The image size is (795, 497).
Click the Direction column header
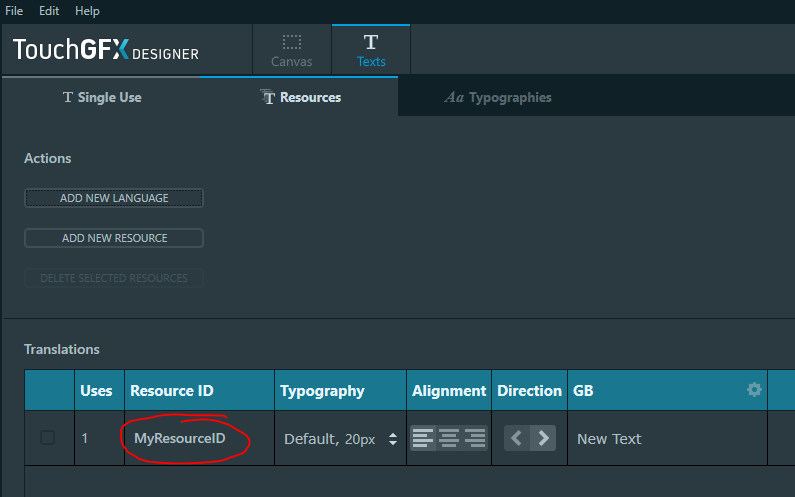529,390
